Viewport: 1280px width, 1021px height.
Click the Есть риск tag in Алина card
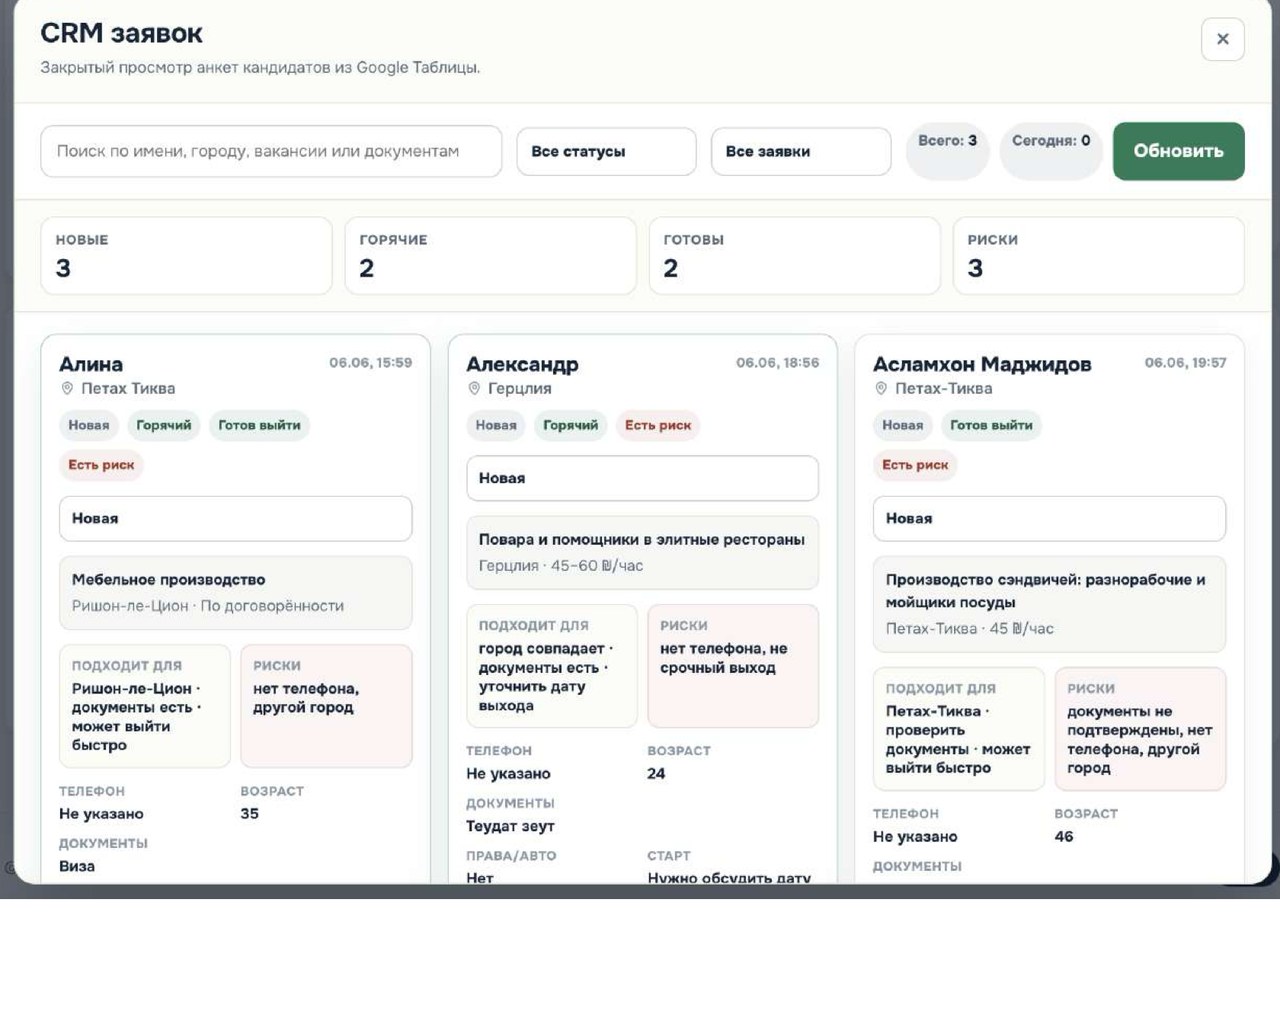pyautogui.click(x=101, y=465)
